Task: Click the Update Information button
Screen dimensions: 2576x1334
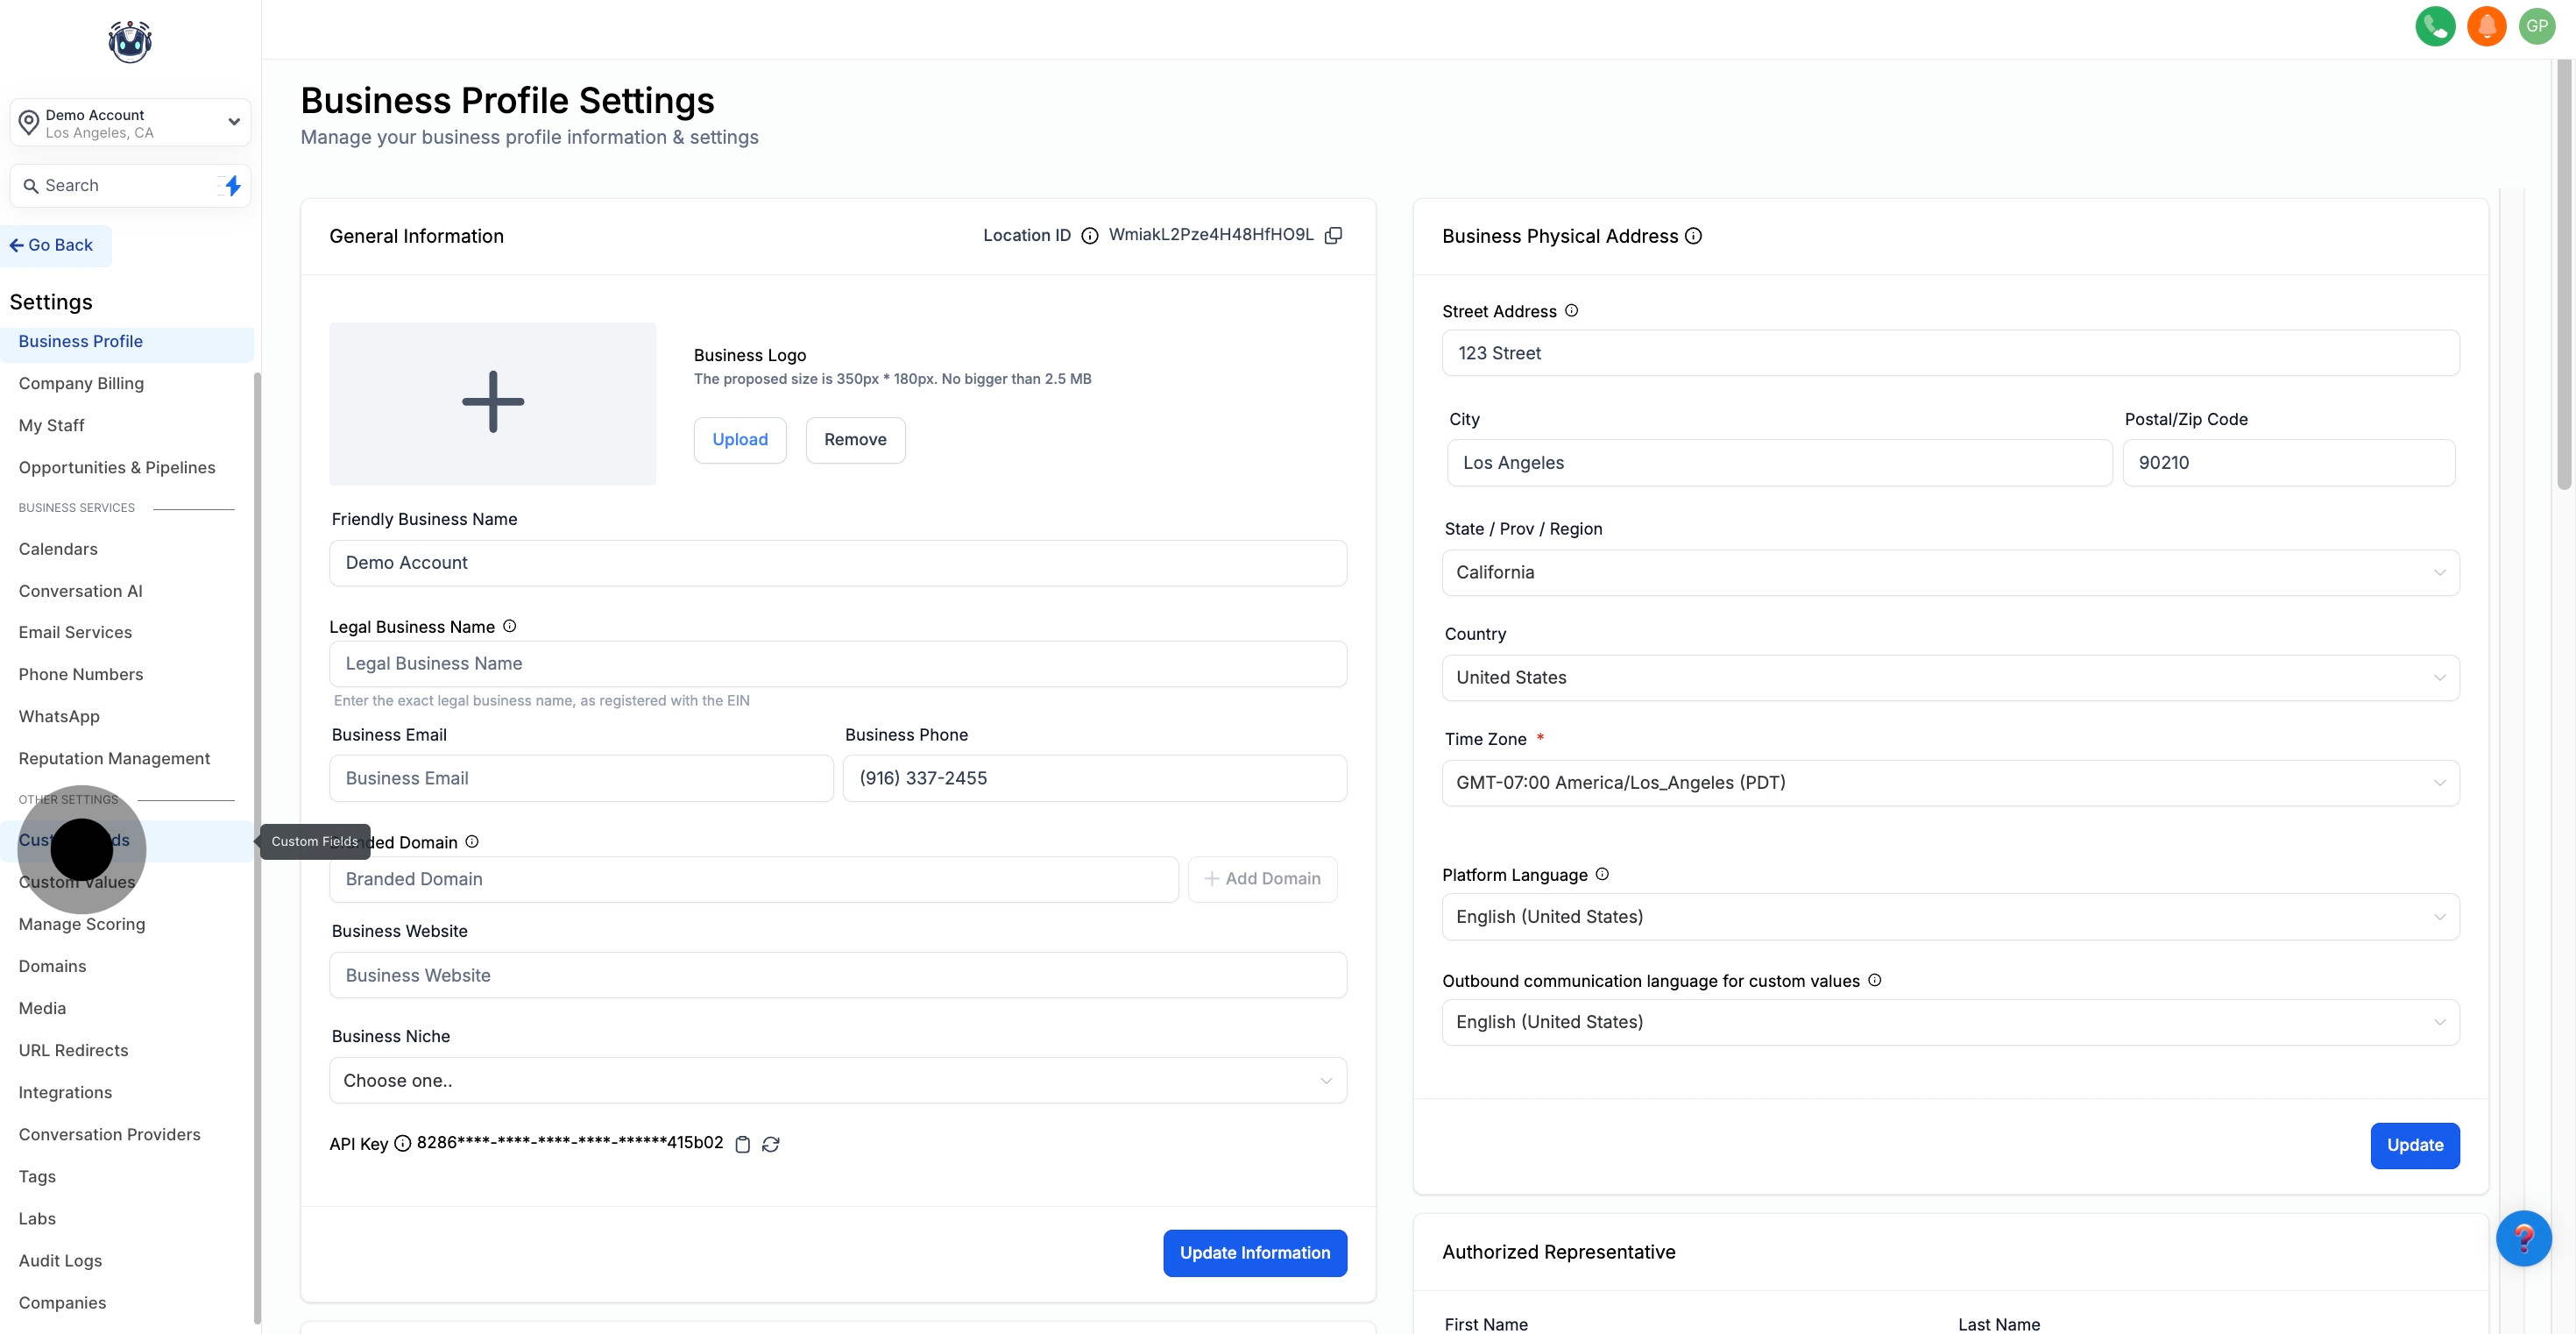Action: 1254,1252
